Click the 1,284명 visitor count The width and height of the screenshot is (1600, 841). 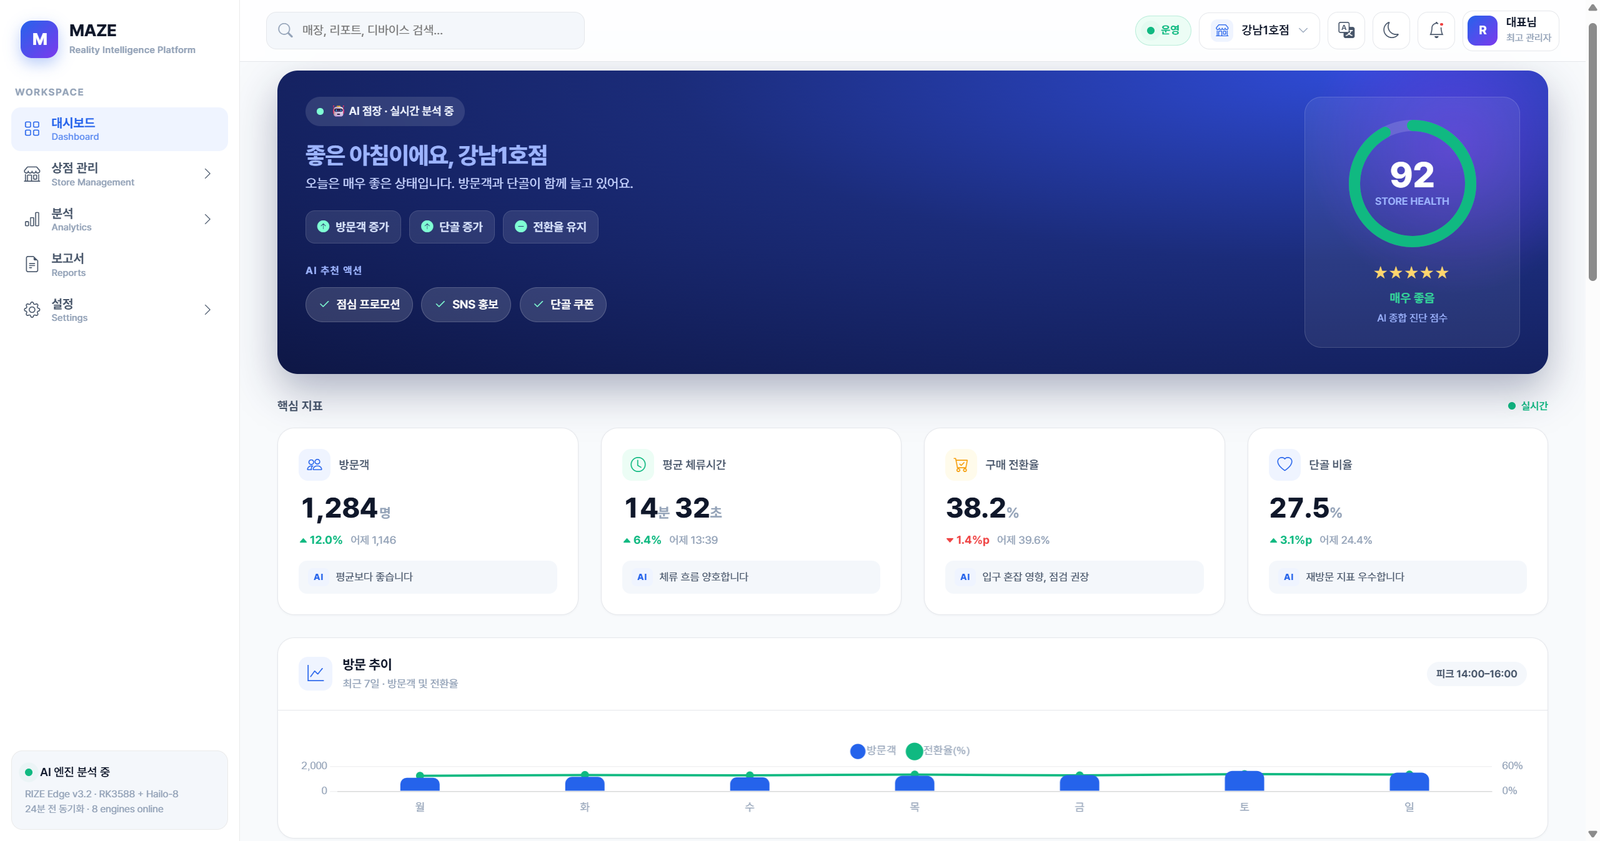tap(346, 509)
